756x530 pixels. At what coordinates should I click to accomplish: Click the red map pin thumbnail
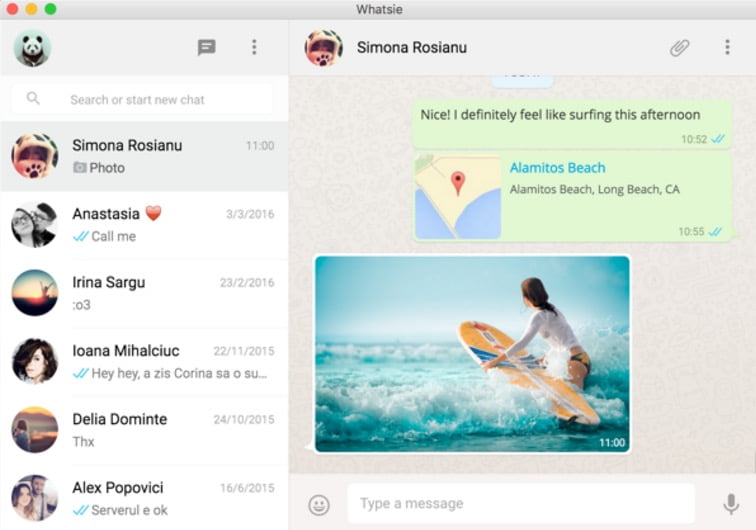click(x=458, y=196)
